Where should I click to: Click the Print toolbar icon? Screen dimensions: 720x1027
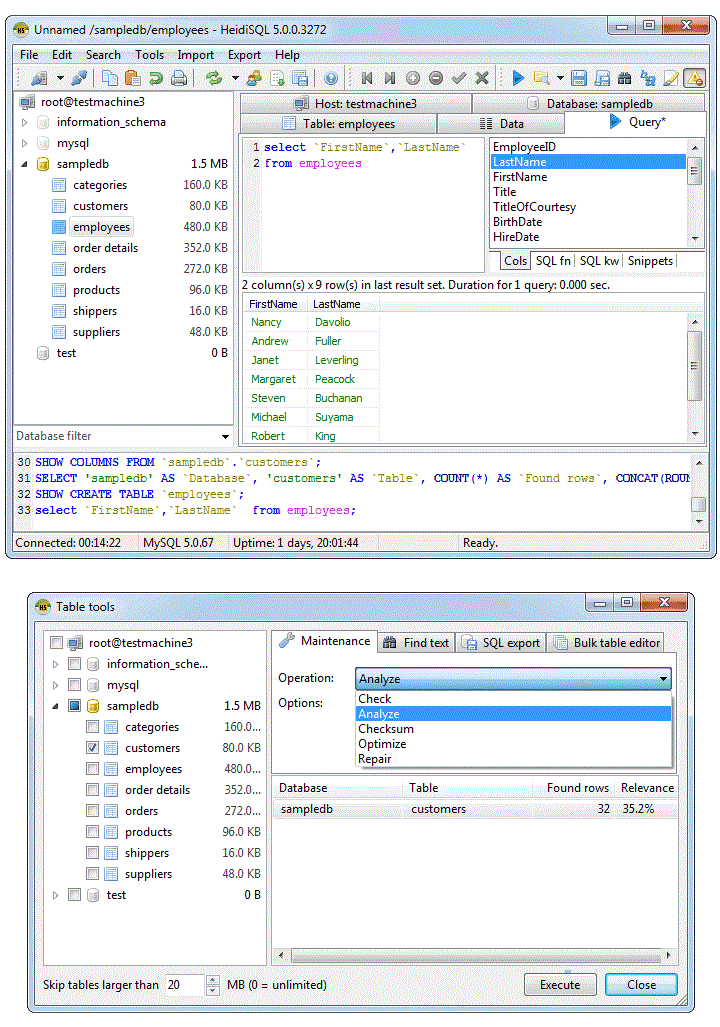179,78
